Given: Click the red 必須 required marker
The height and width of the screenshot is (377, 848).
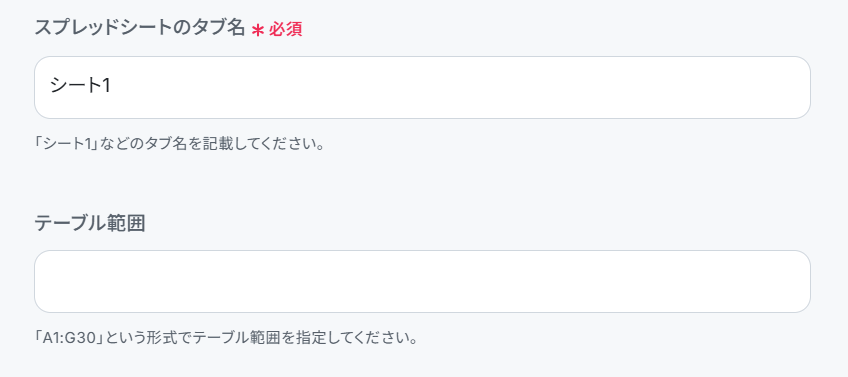Looking at the screenshot, I should (285, 30).
